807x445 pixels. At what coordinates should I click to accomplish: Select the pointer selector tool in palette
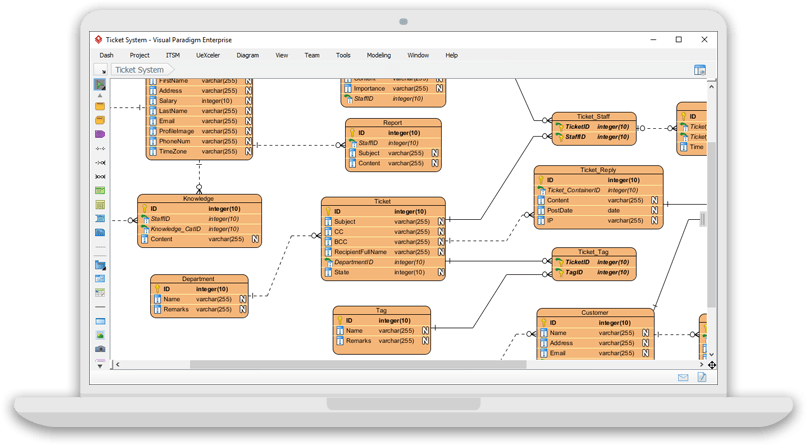(x=100, y=84)
